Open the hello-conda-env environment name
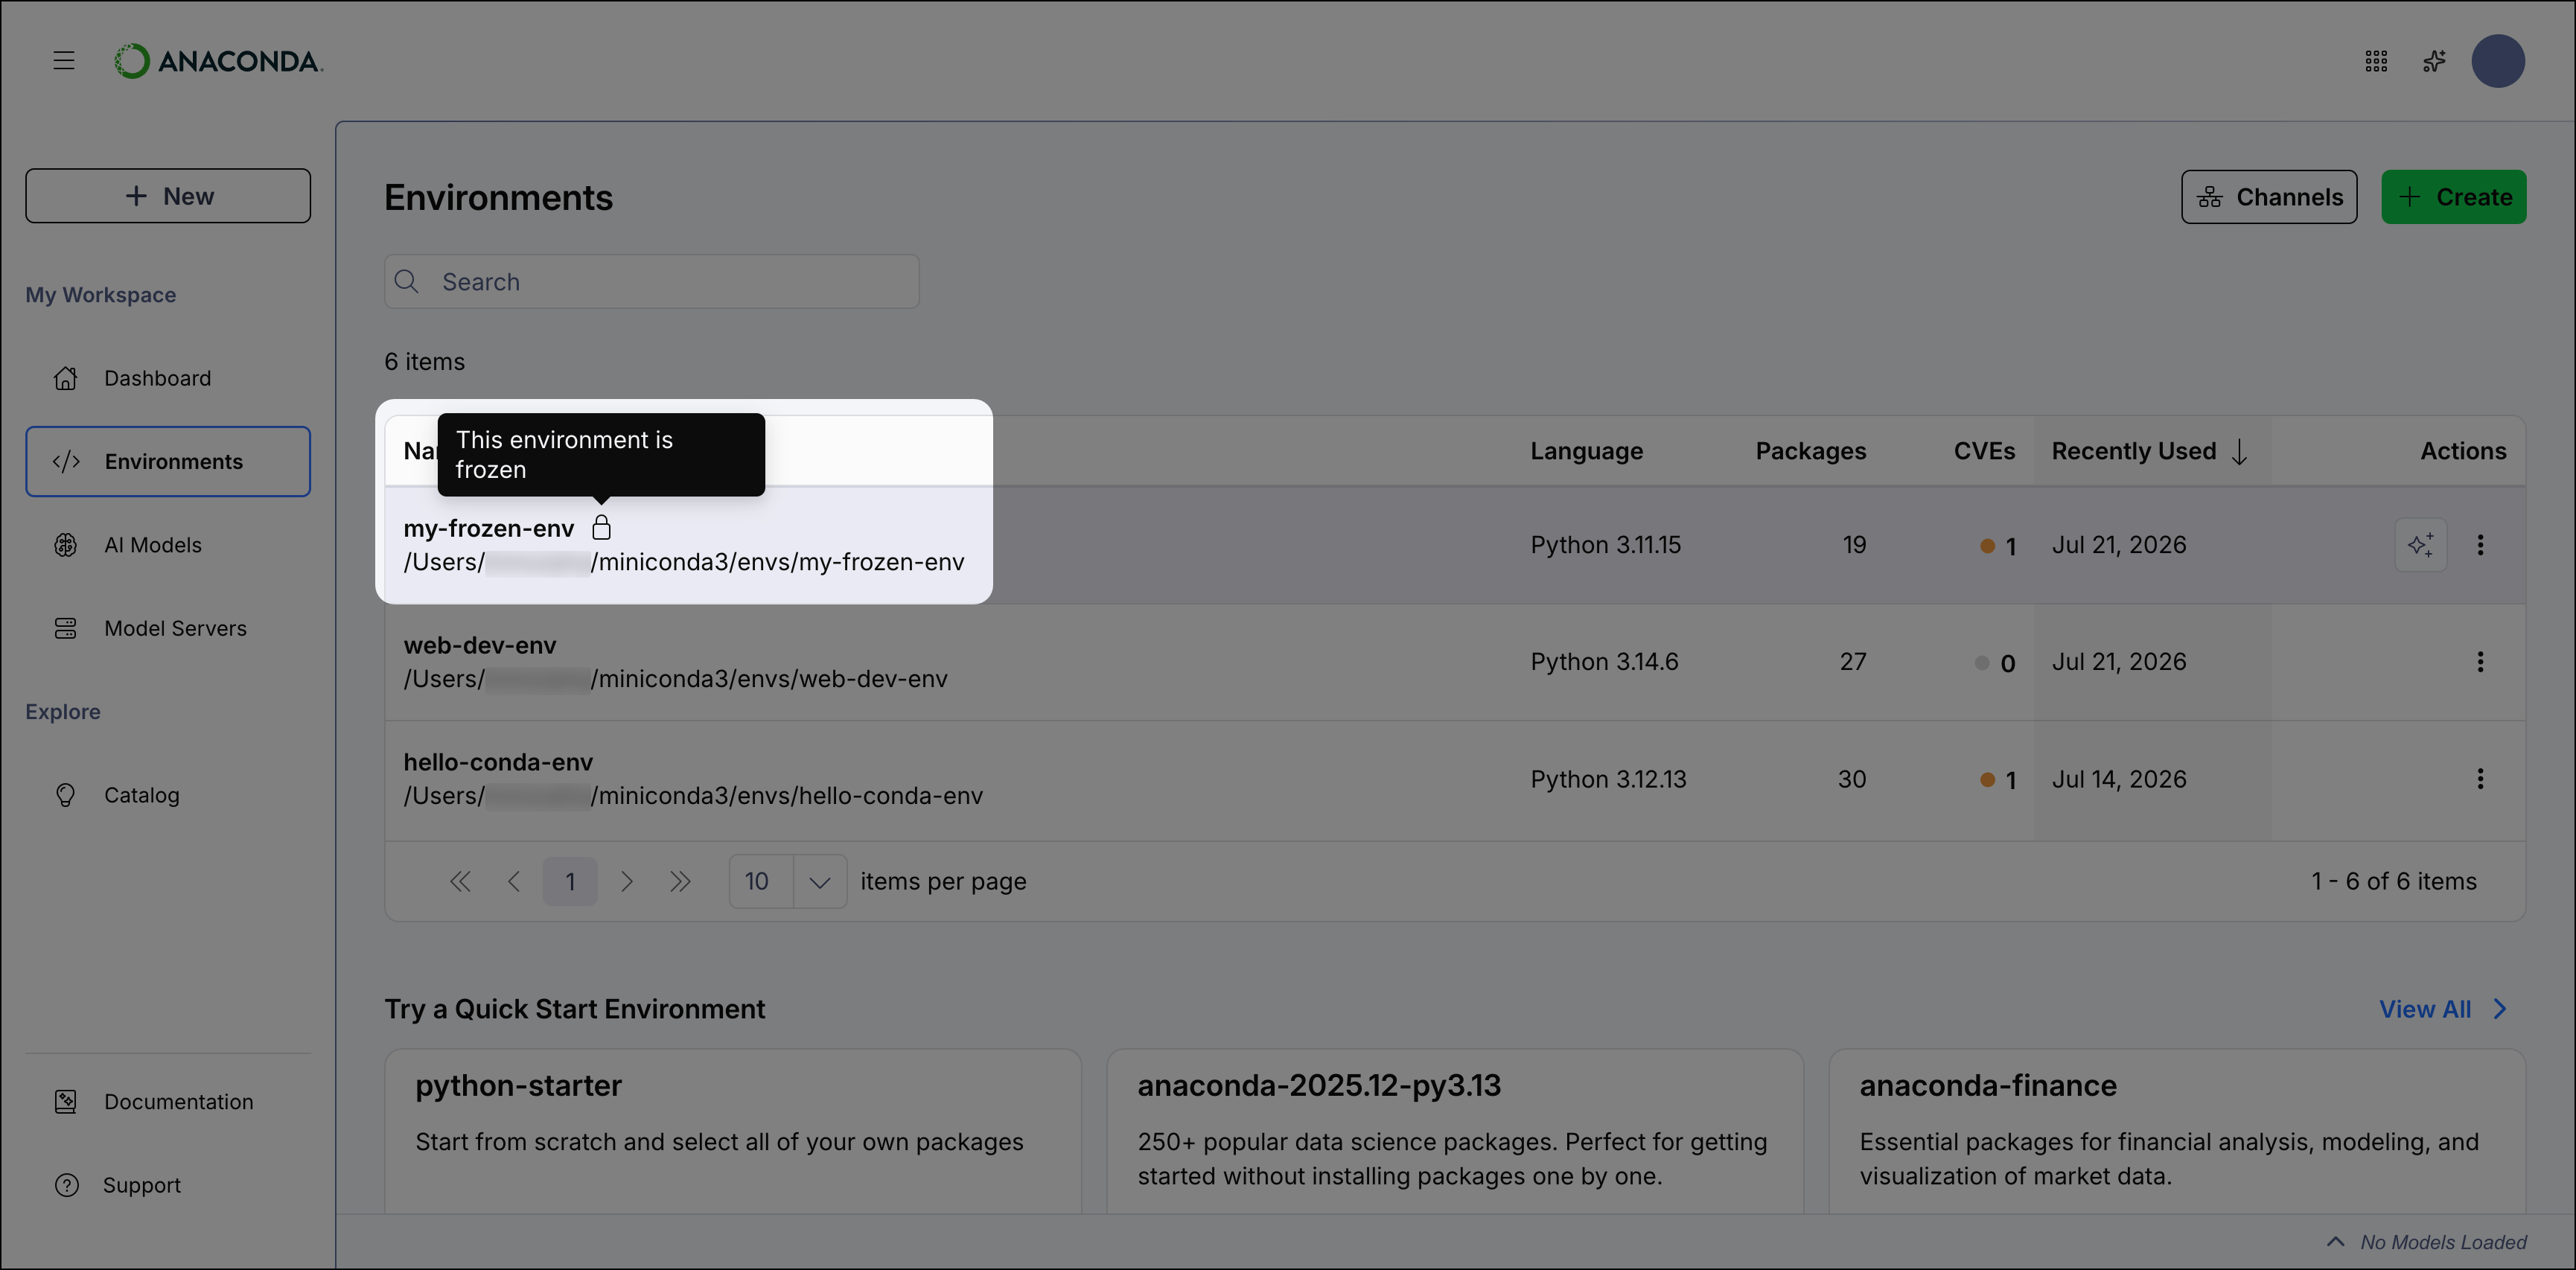 tap(498, 762)
